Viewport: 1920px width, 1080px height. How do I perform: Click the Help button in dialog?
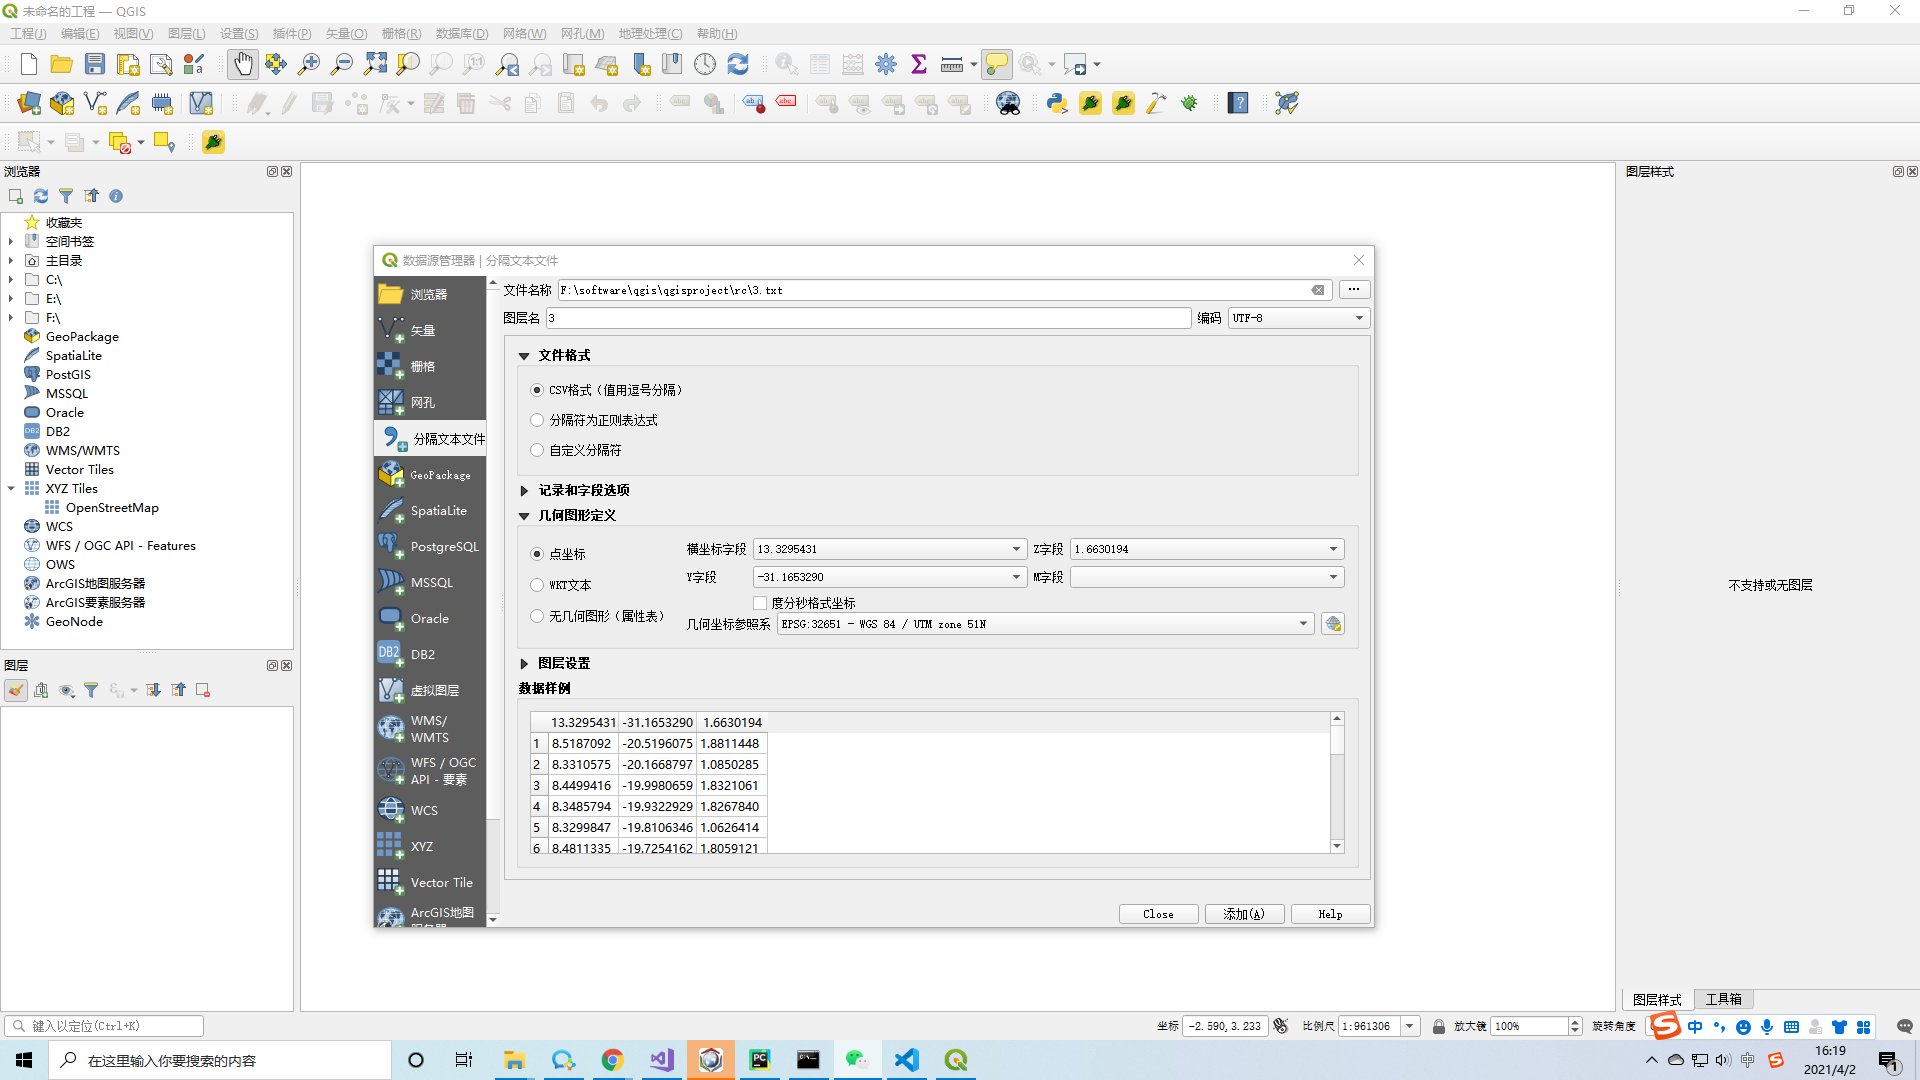1330,914
